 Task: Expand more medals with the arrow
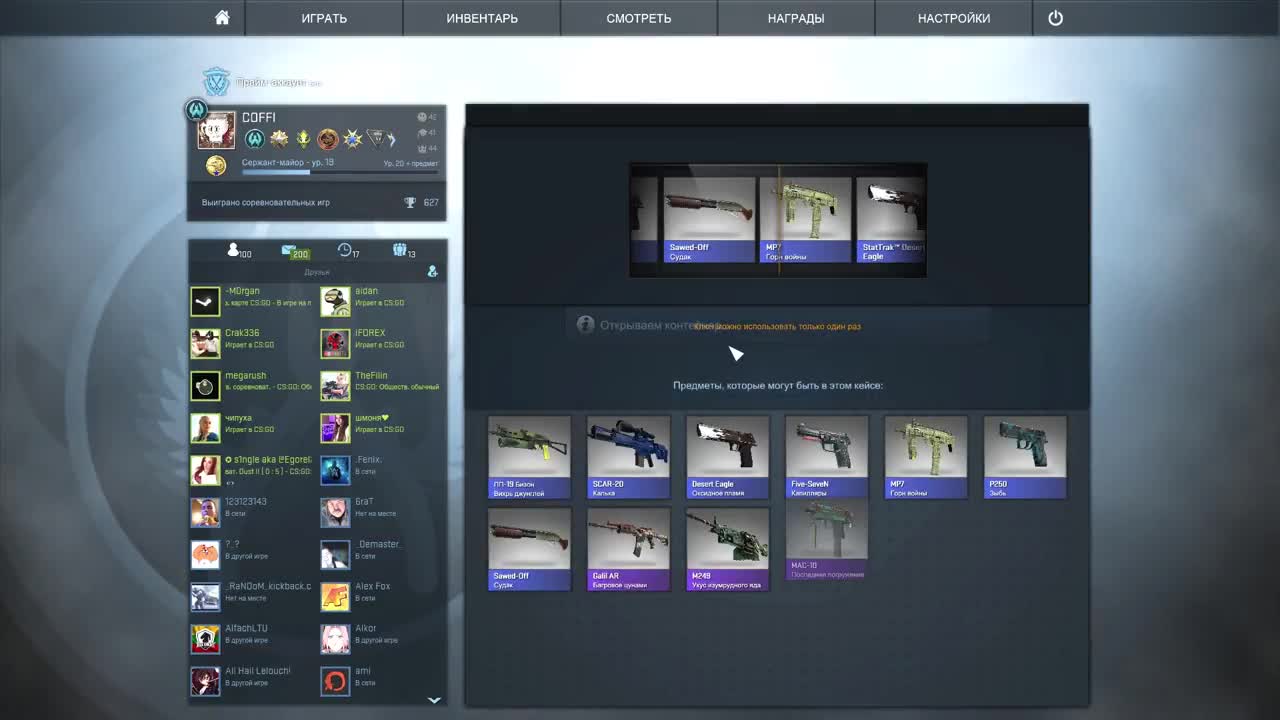(x=392, y=139)
